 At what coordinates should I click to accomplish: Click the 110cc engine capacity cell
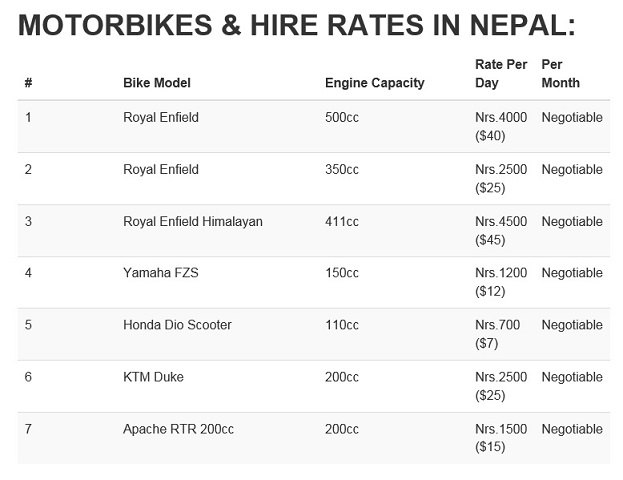click(342, 325)
